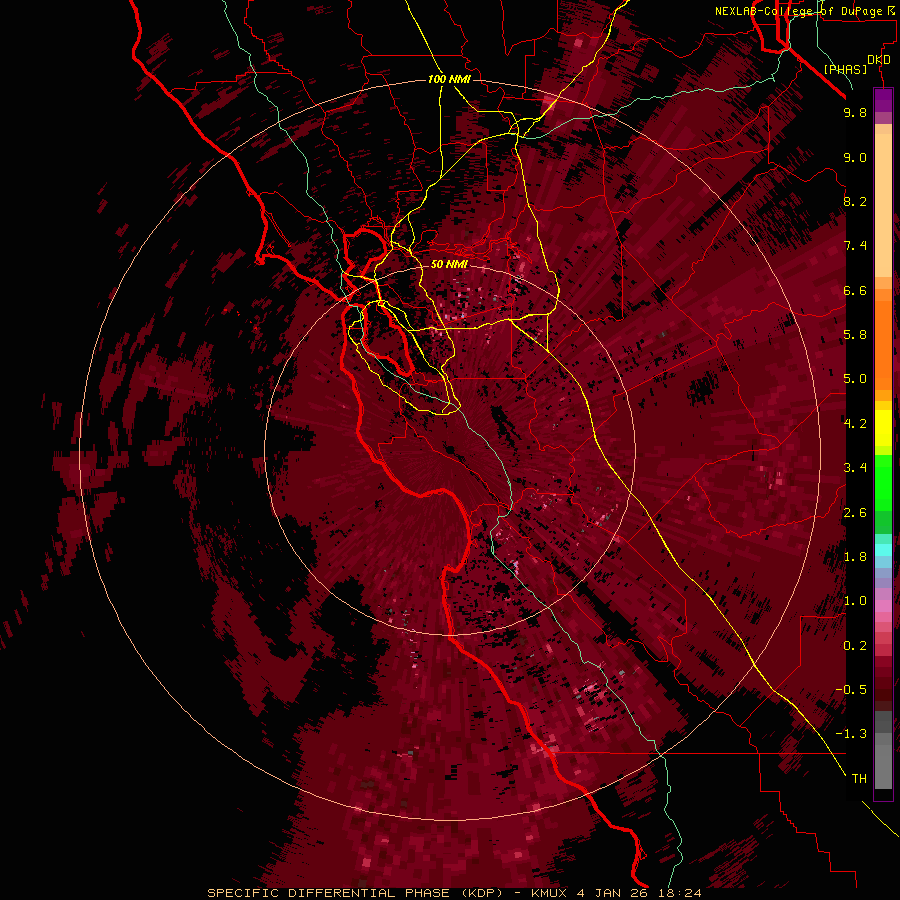The image size is (900, 900).
Task: Click the 9.0 value on the color scale
Action: 855,157
